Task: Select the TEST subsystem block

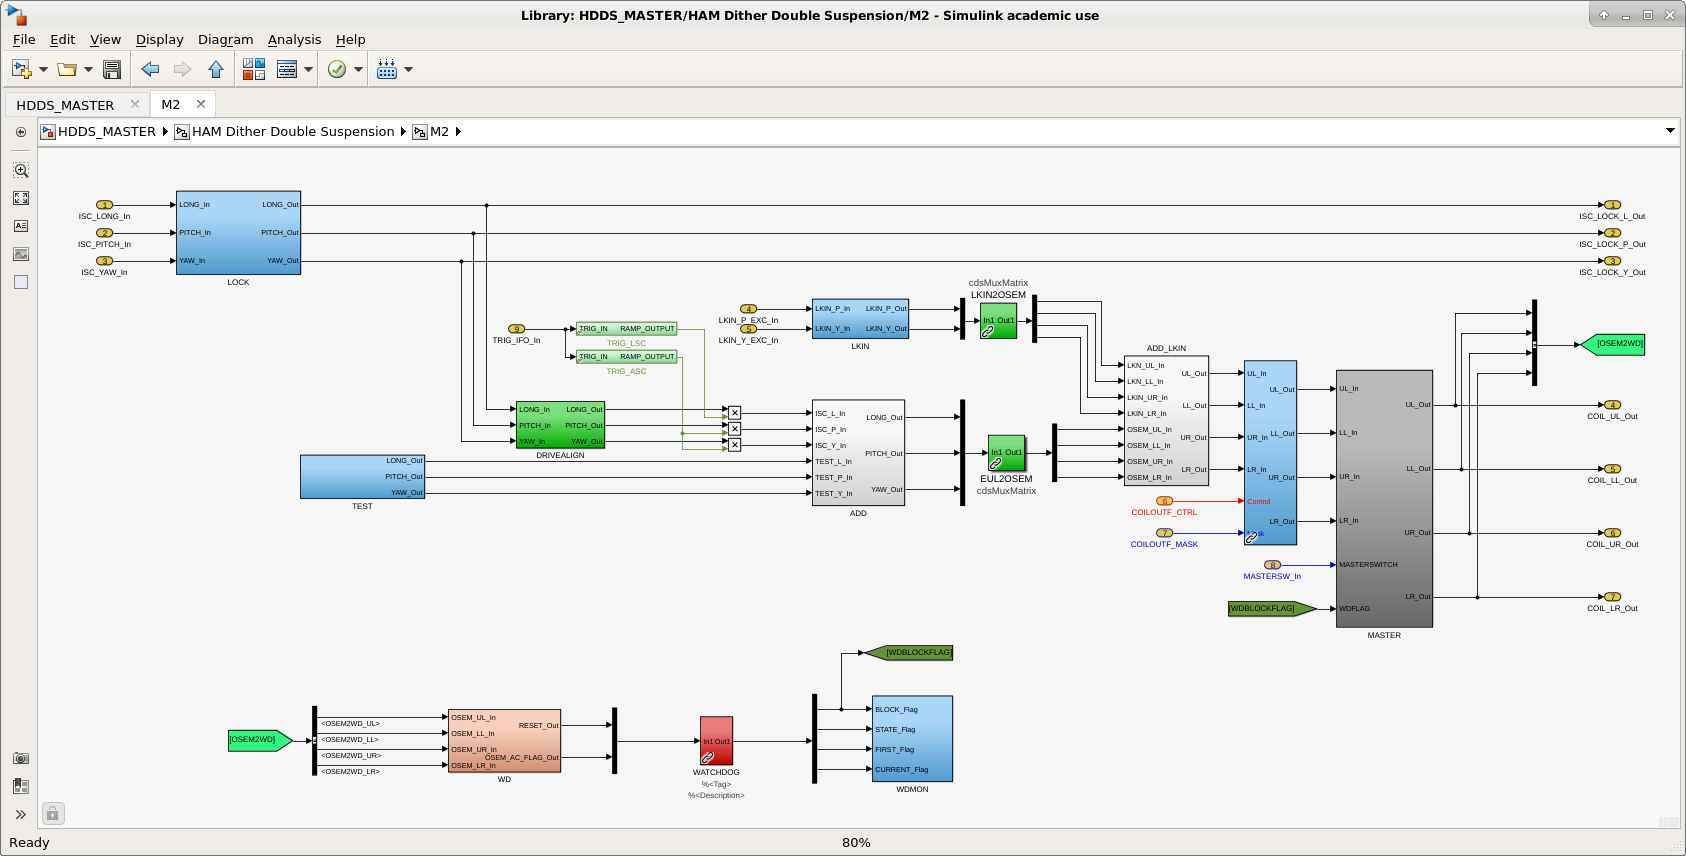Action: 362,477
